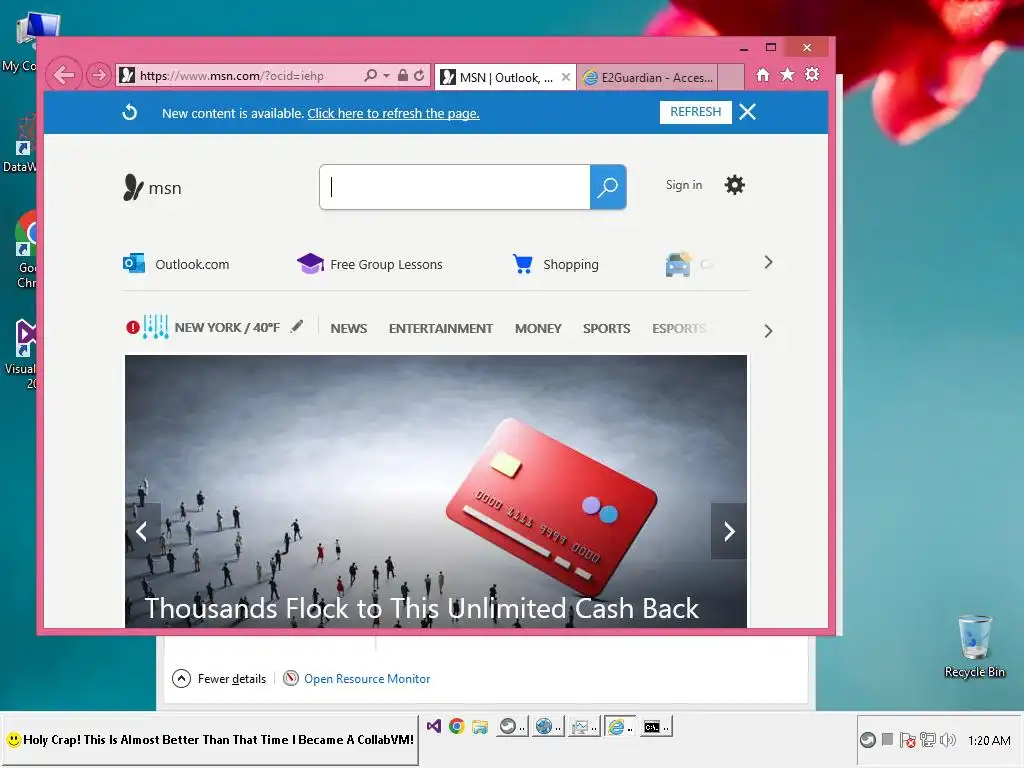Open the ENTERTAINMENT section
The height and width of the screenshot is (768, 1024).
[441, 328]
